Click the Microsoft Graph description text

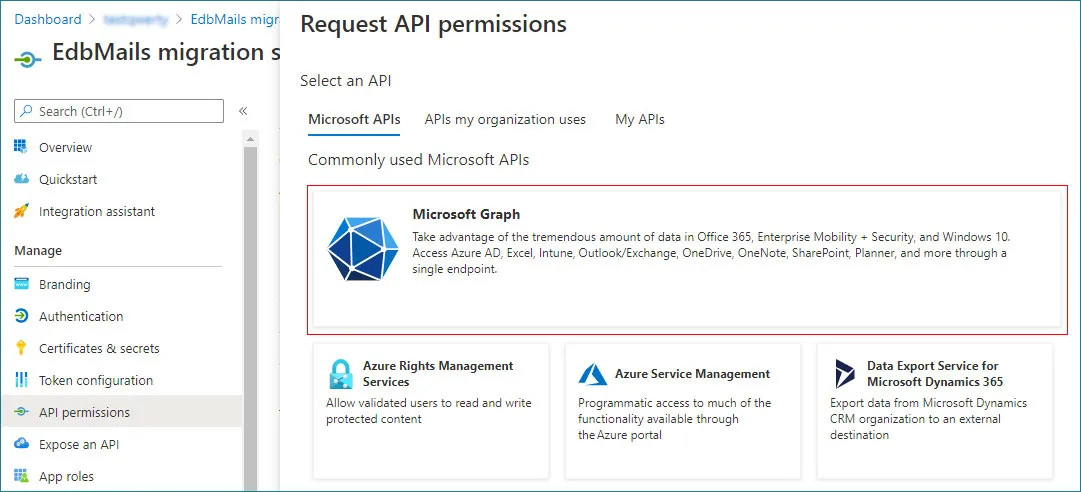click(x=711, y=253)
